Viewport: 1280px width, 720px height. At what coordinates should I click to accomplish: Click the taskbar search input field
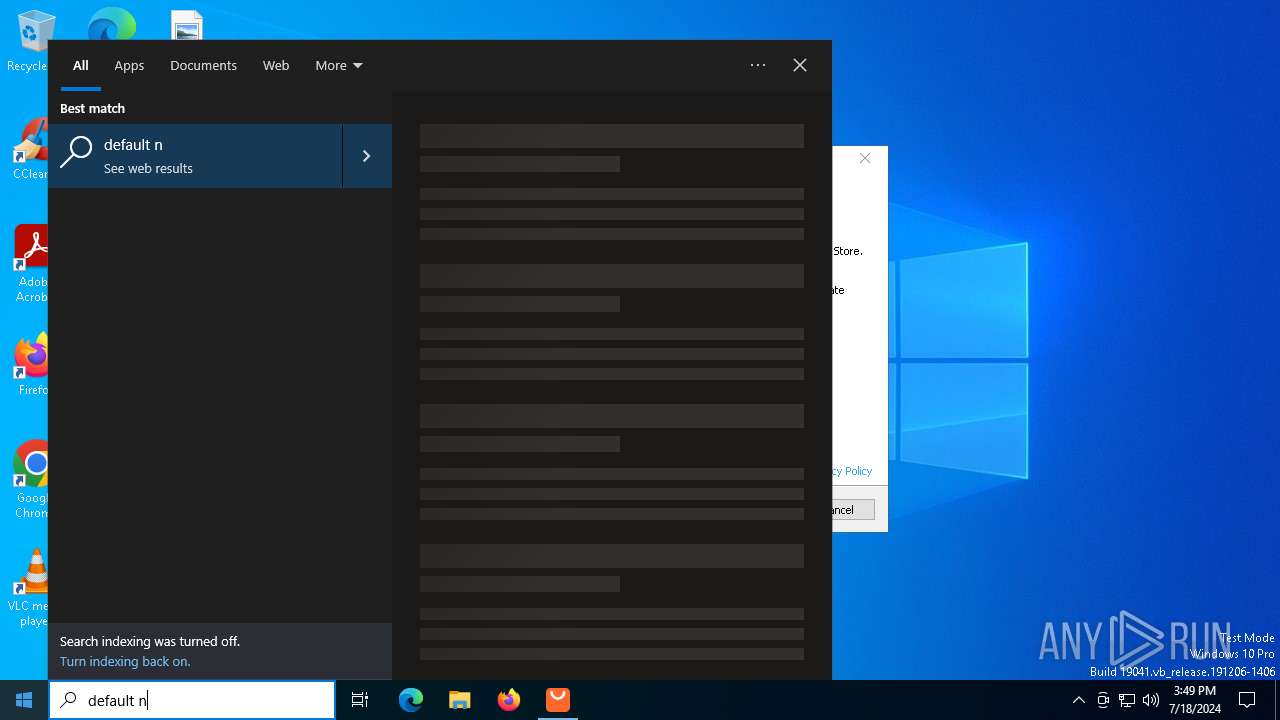coord(192,700)
